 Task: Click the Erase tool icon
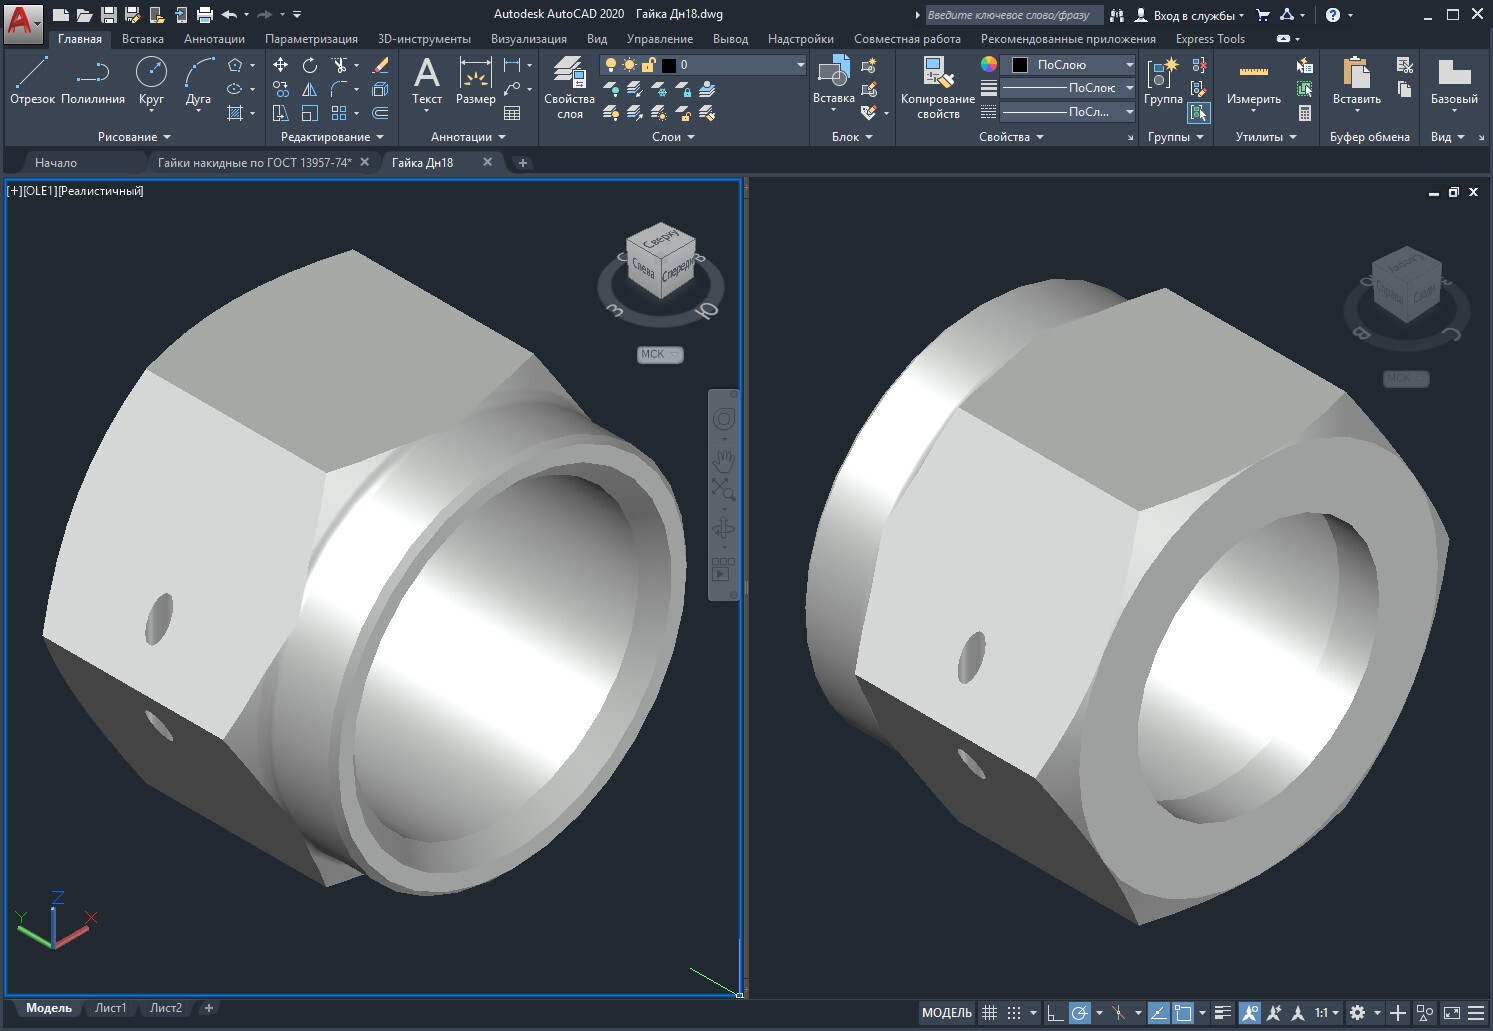pyautogui.click(x=380, y=65)
